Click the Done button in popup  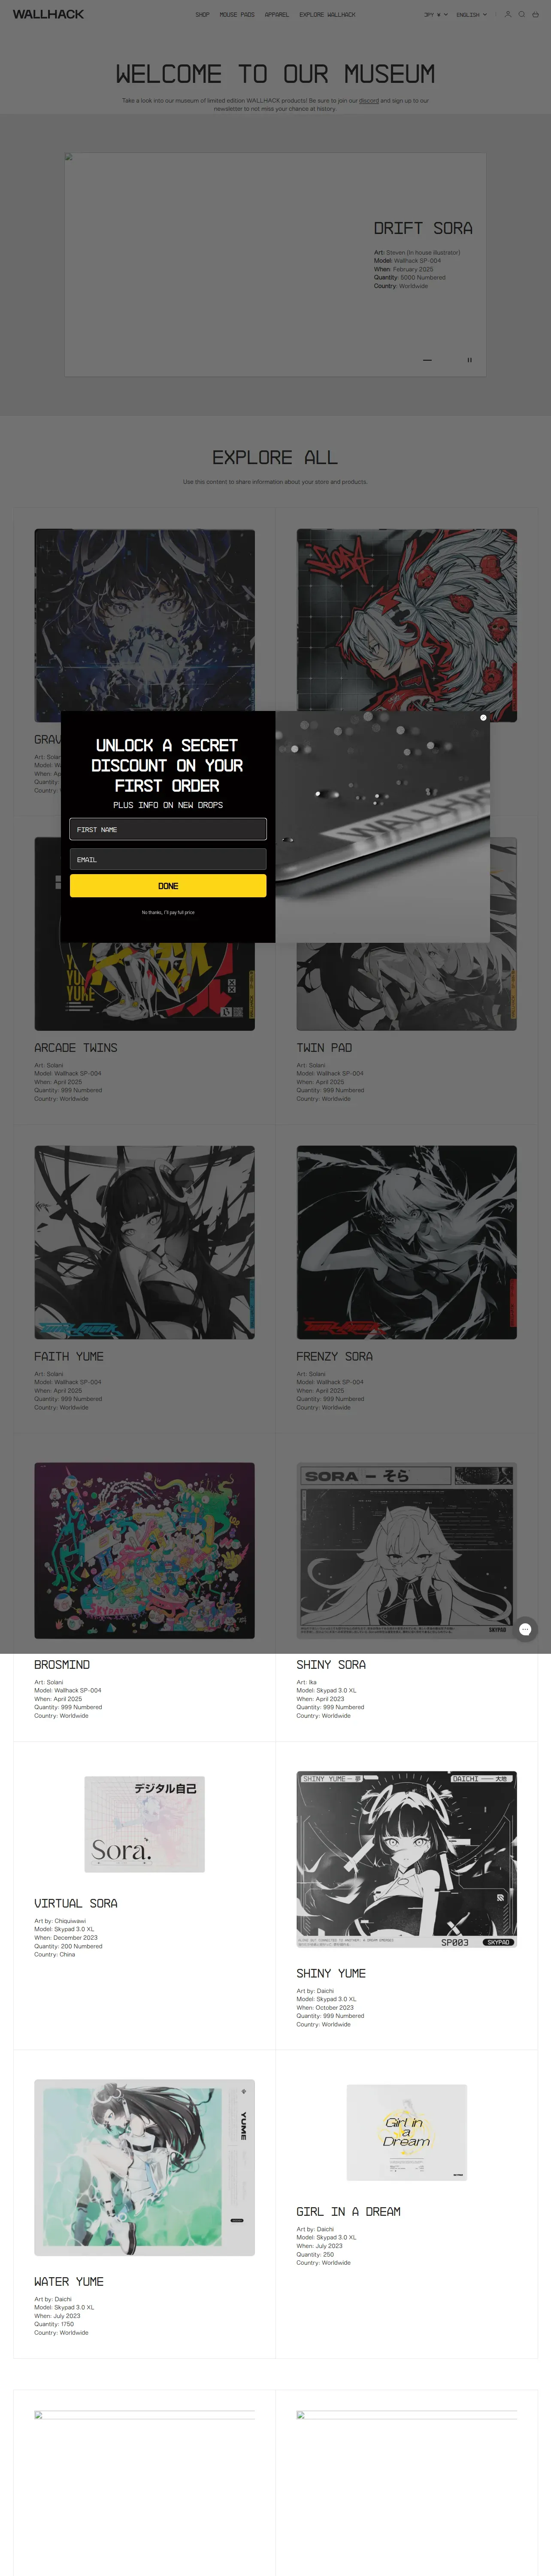[168, 886]
